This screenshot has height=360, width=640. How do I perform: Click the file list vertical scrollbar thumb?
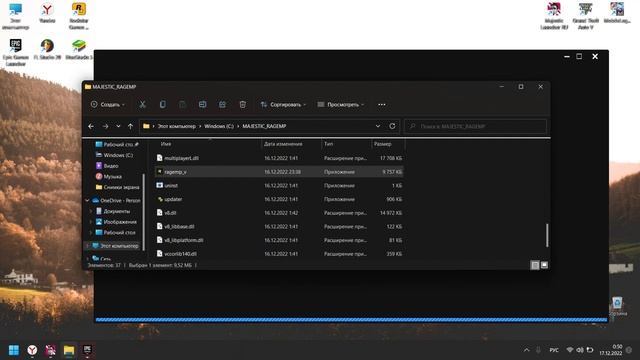pos(547,235)
